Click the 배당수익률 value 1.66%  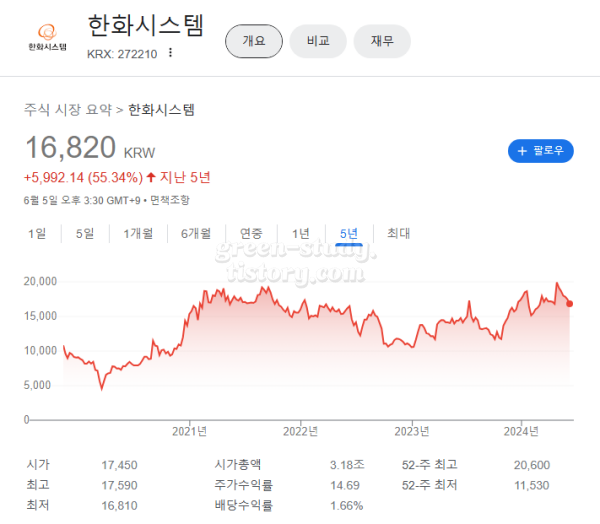(347, 506)
